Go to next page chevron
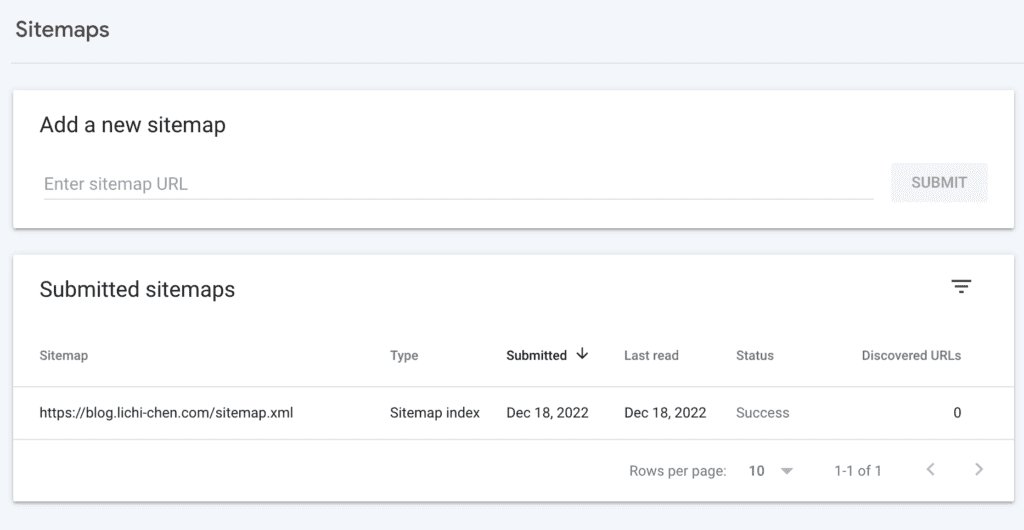 (x=978, y=469)
